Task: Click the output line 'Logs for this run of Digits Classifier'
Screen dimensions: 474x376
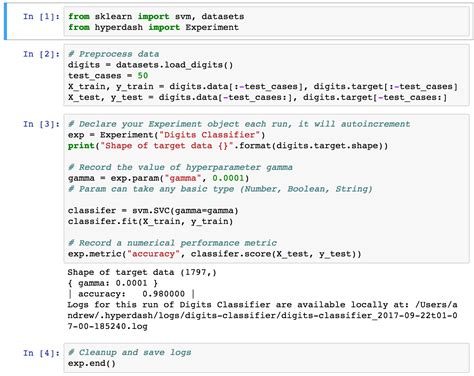Action: pos(263,305)
